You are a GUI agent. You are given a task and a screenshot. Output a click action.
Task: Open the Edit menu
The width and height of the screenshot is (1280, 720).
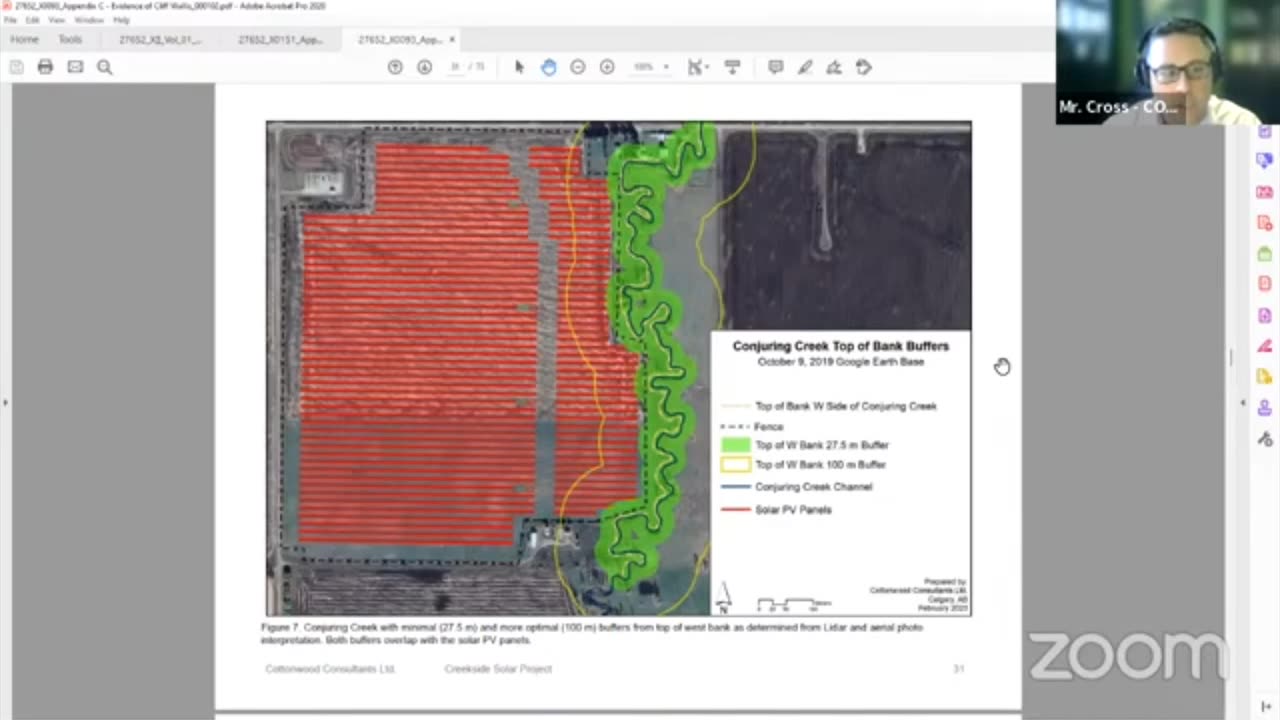32,20
